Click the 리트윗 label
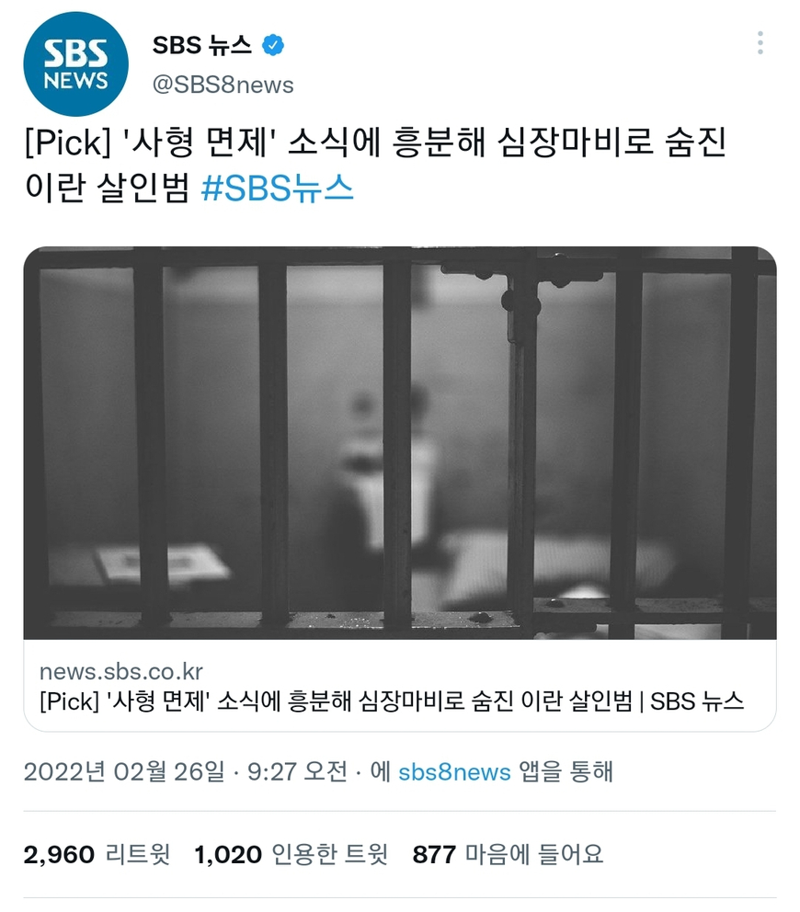Screen dimensions: 800x912 pyautogui.click(x=138, y=854)
